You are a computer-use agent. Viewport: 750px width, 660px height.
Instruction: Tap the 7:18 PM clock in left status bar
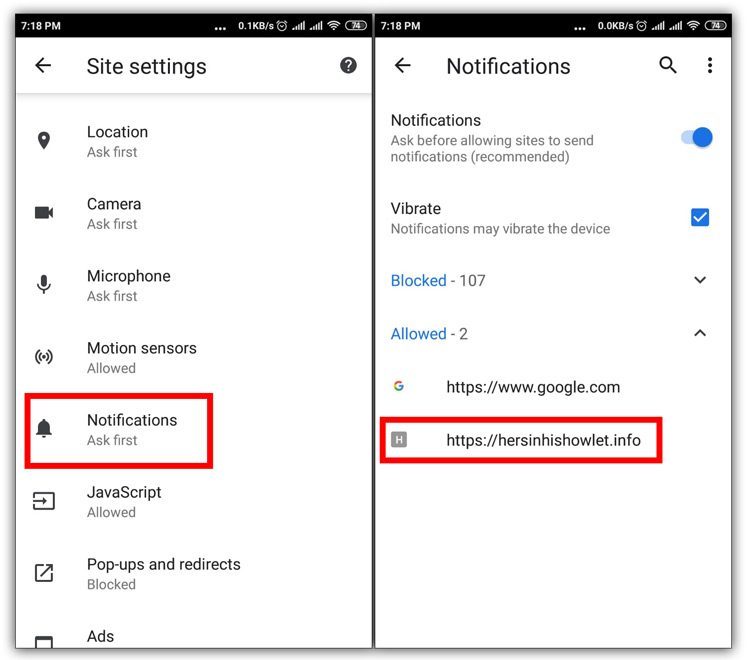pyautogui.click(x=41, y=26)
